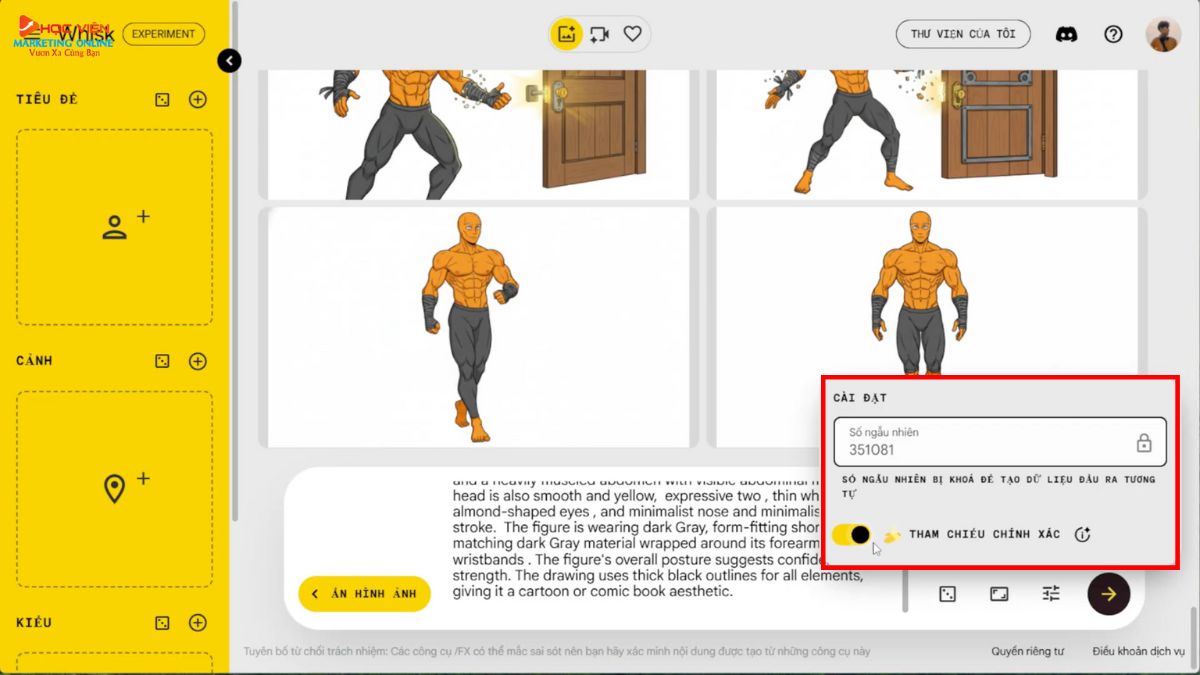Viewport: 1200px width, 675px height.
Task: Toggle the random seed lock icon
Action: click(x=1144, y=443)
